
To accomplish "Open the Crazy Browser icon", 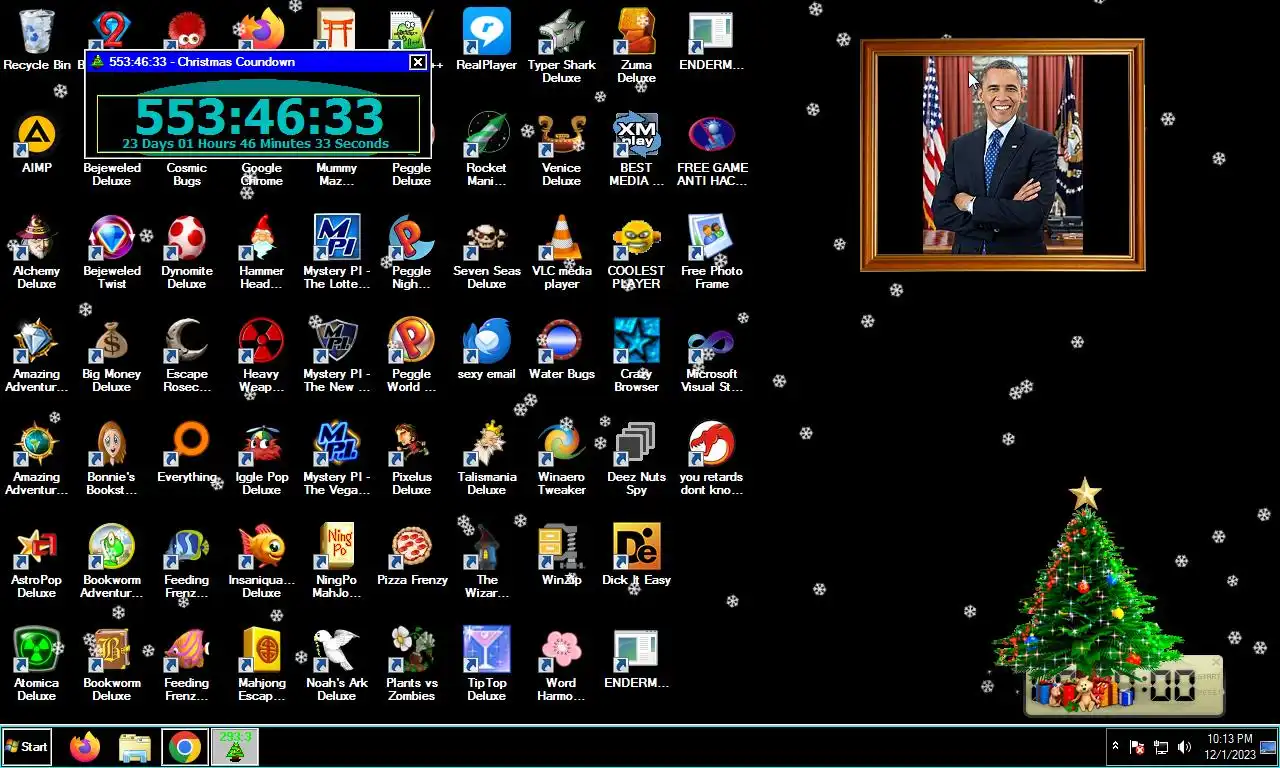I will point(637,355).
